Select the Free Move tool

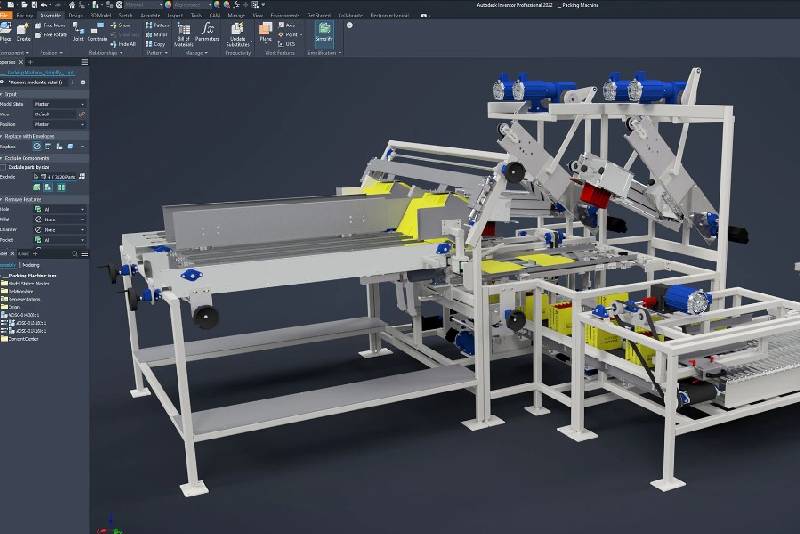pos(50,26)
